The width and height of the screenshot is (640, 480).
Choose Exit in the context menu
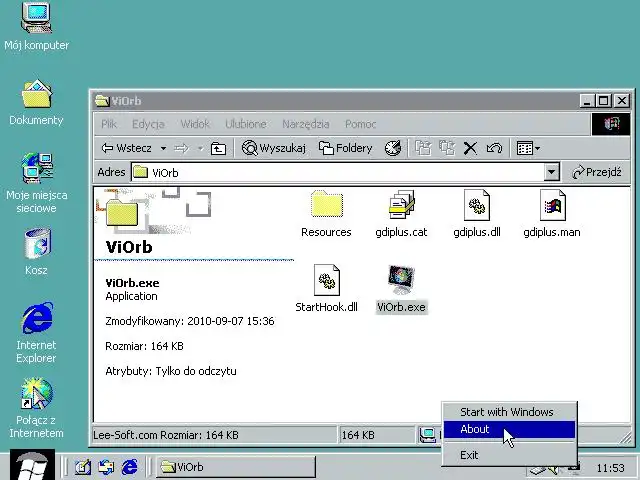click(509, 455)
